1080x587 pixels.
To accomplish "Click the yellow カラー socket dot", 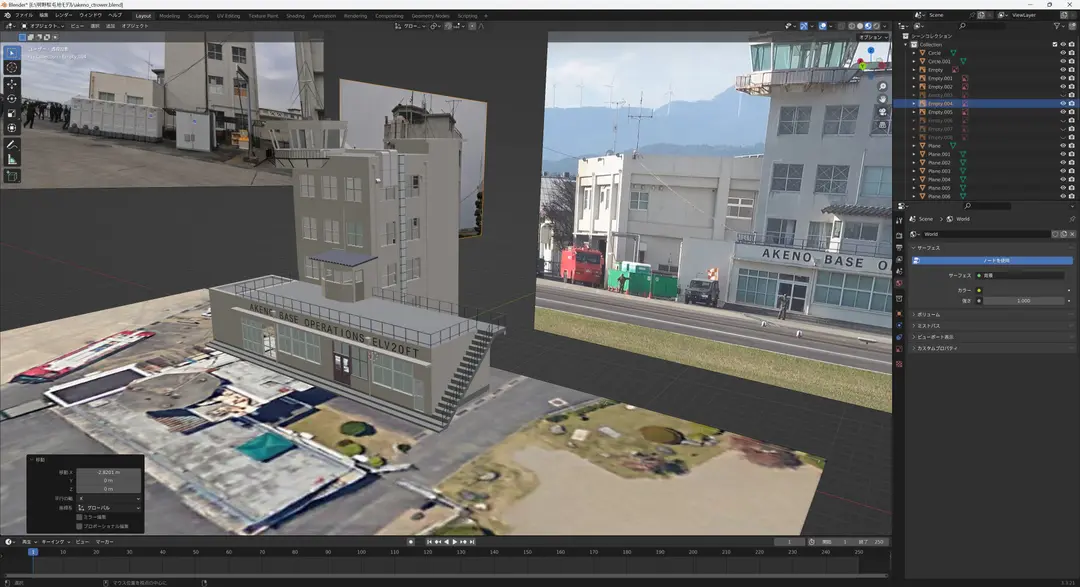I will coord(979,291).
